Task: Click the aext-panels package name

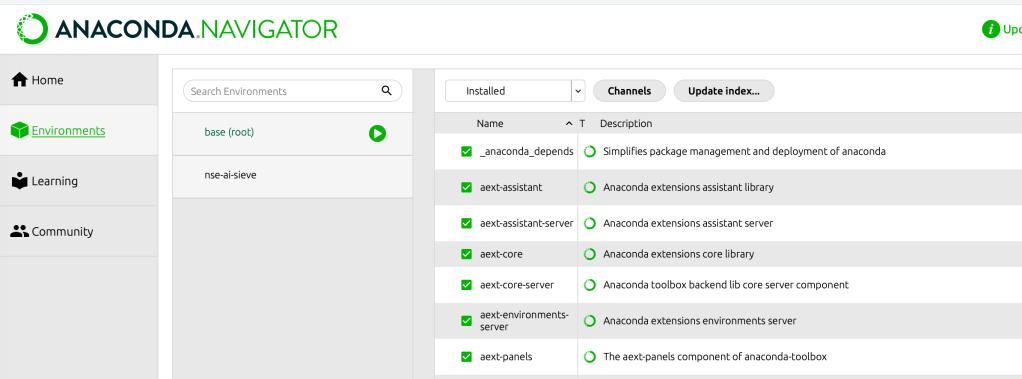Action: (506, 357)
